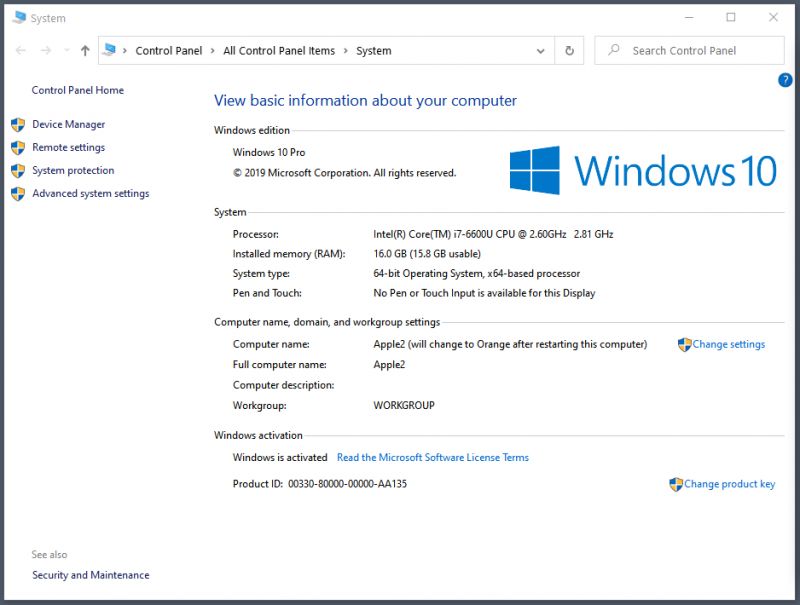The height and width of the screenshot is (605, 800).
Task: Navigate to Control Panel breadcrumb
Action: (x=168, y=51)
